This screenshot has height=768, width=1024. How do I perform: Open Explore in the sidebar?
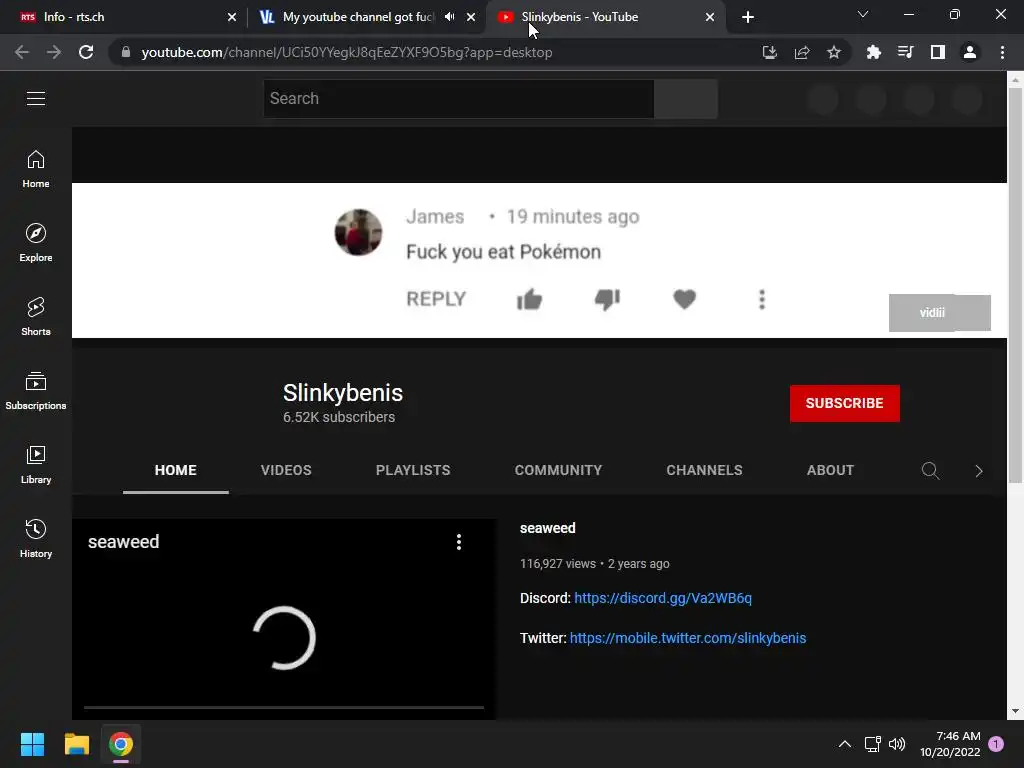pyautogui.click(x=36, y=242)
